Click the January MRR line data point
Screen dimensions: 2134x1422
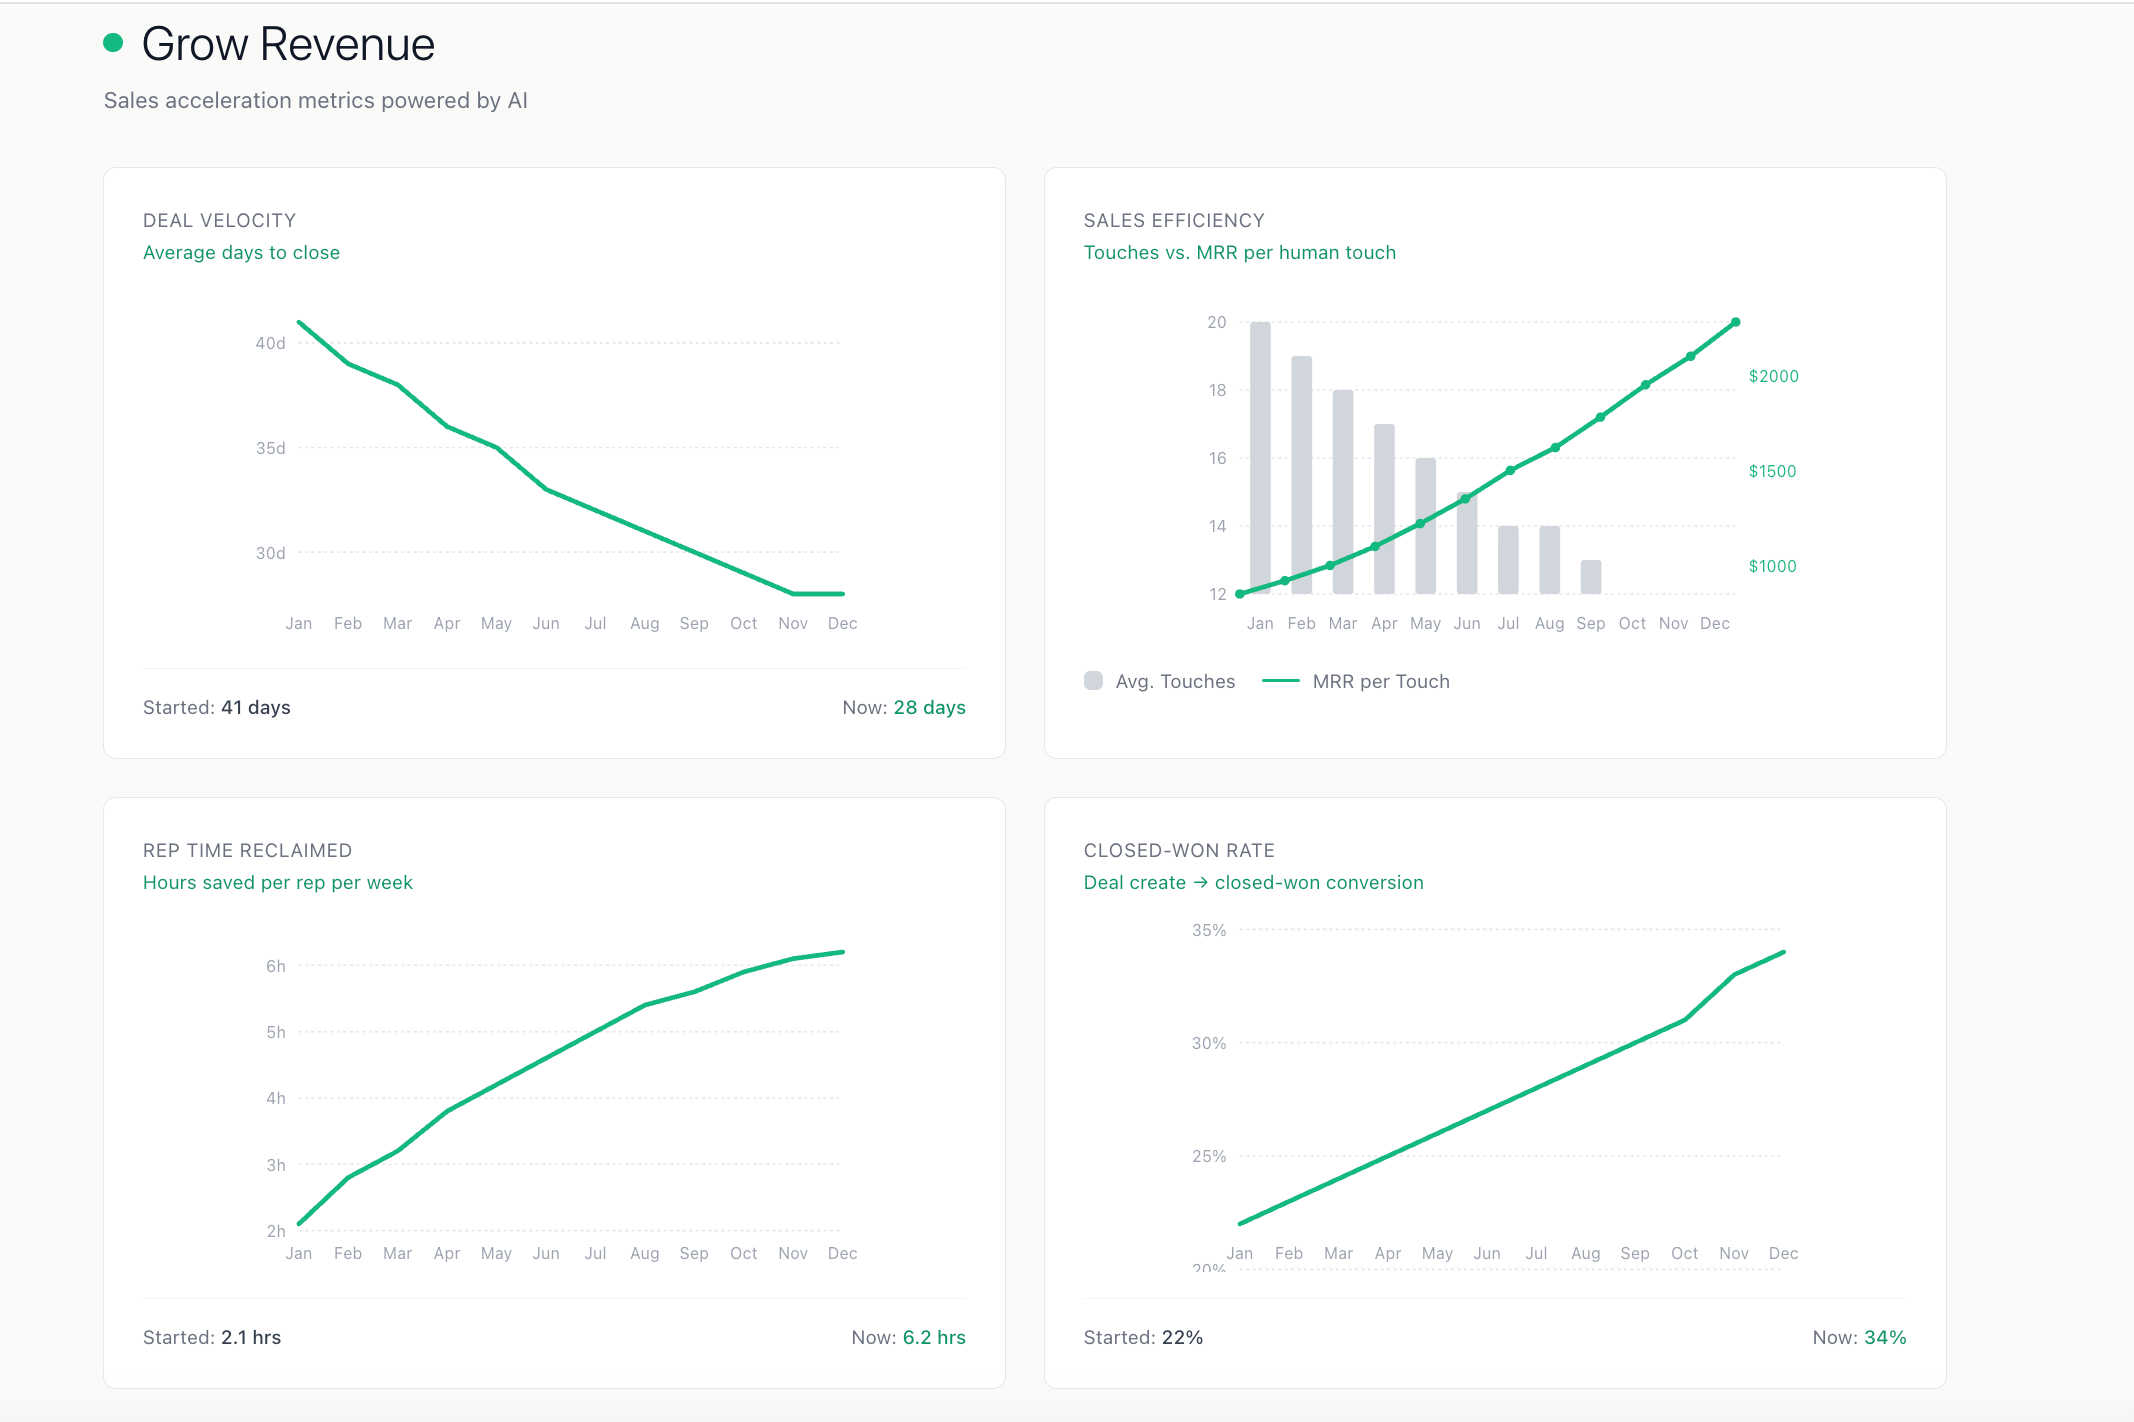pos(1240,594)
